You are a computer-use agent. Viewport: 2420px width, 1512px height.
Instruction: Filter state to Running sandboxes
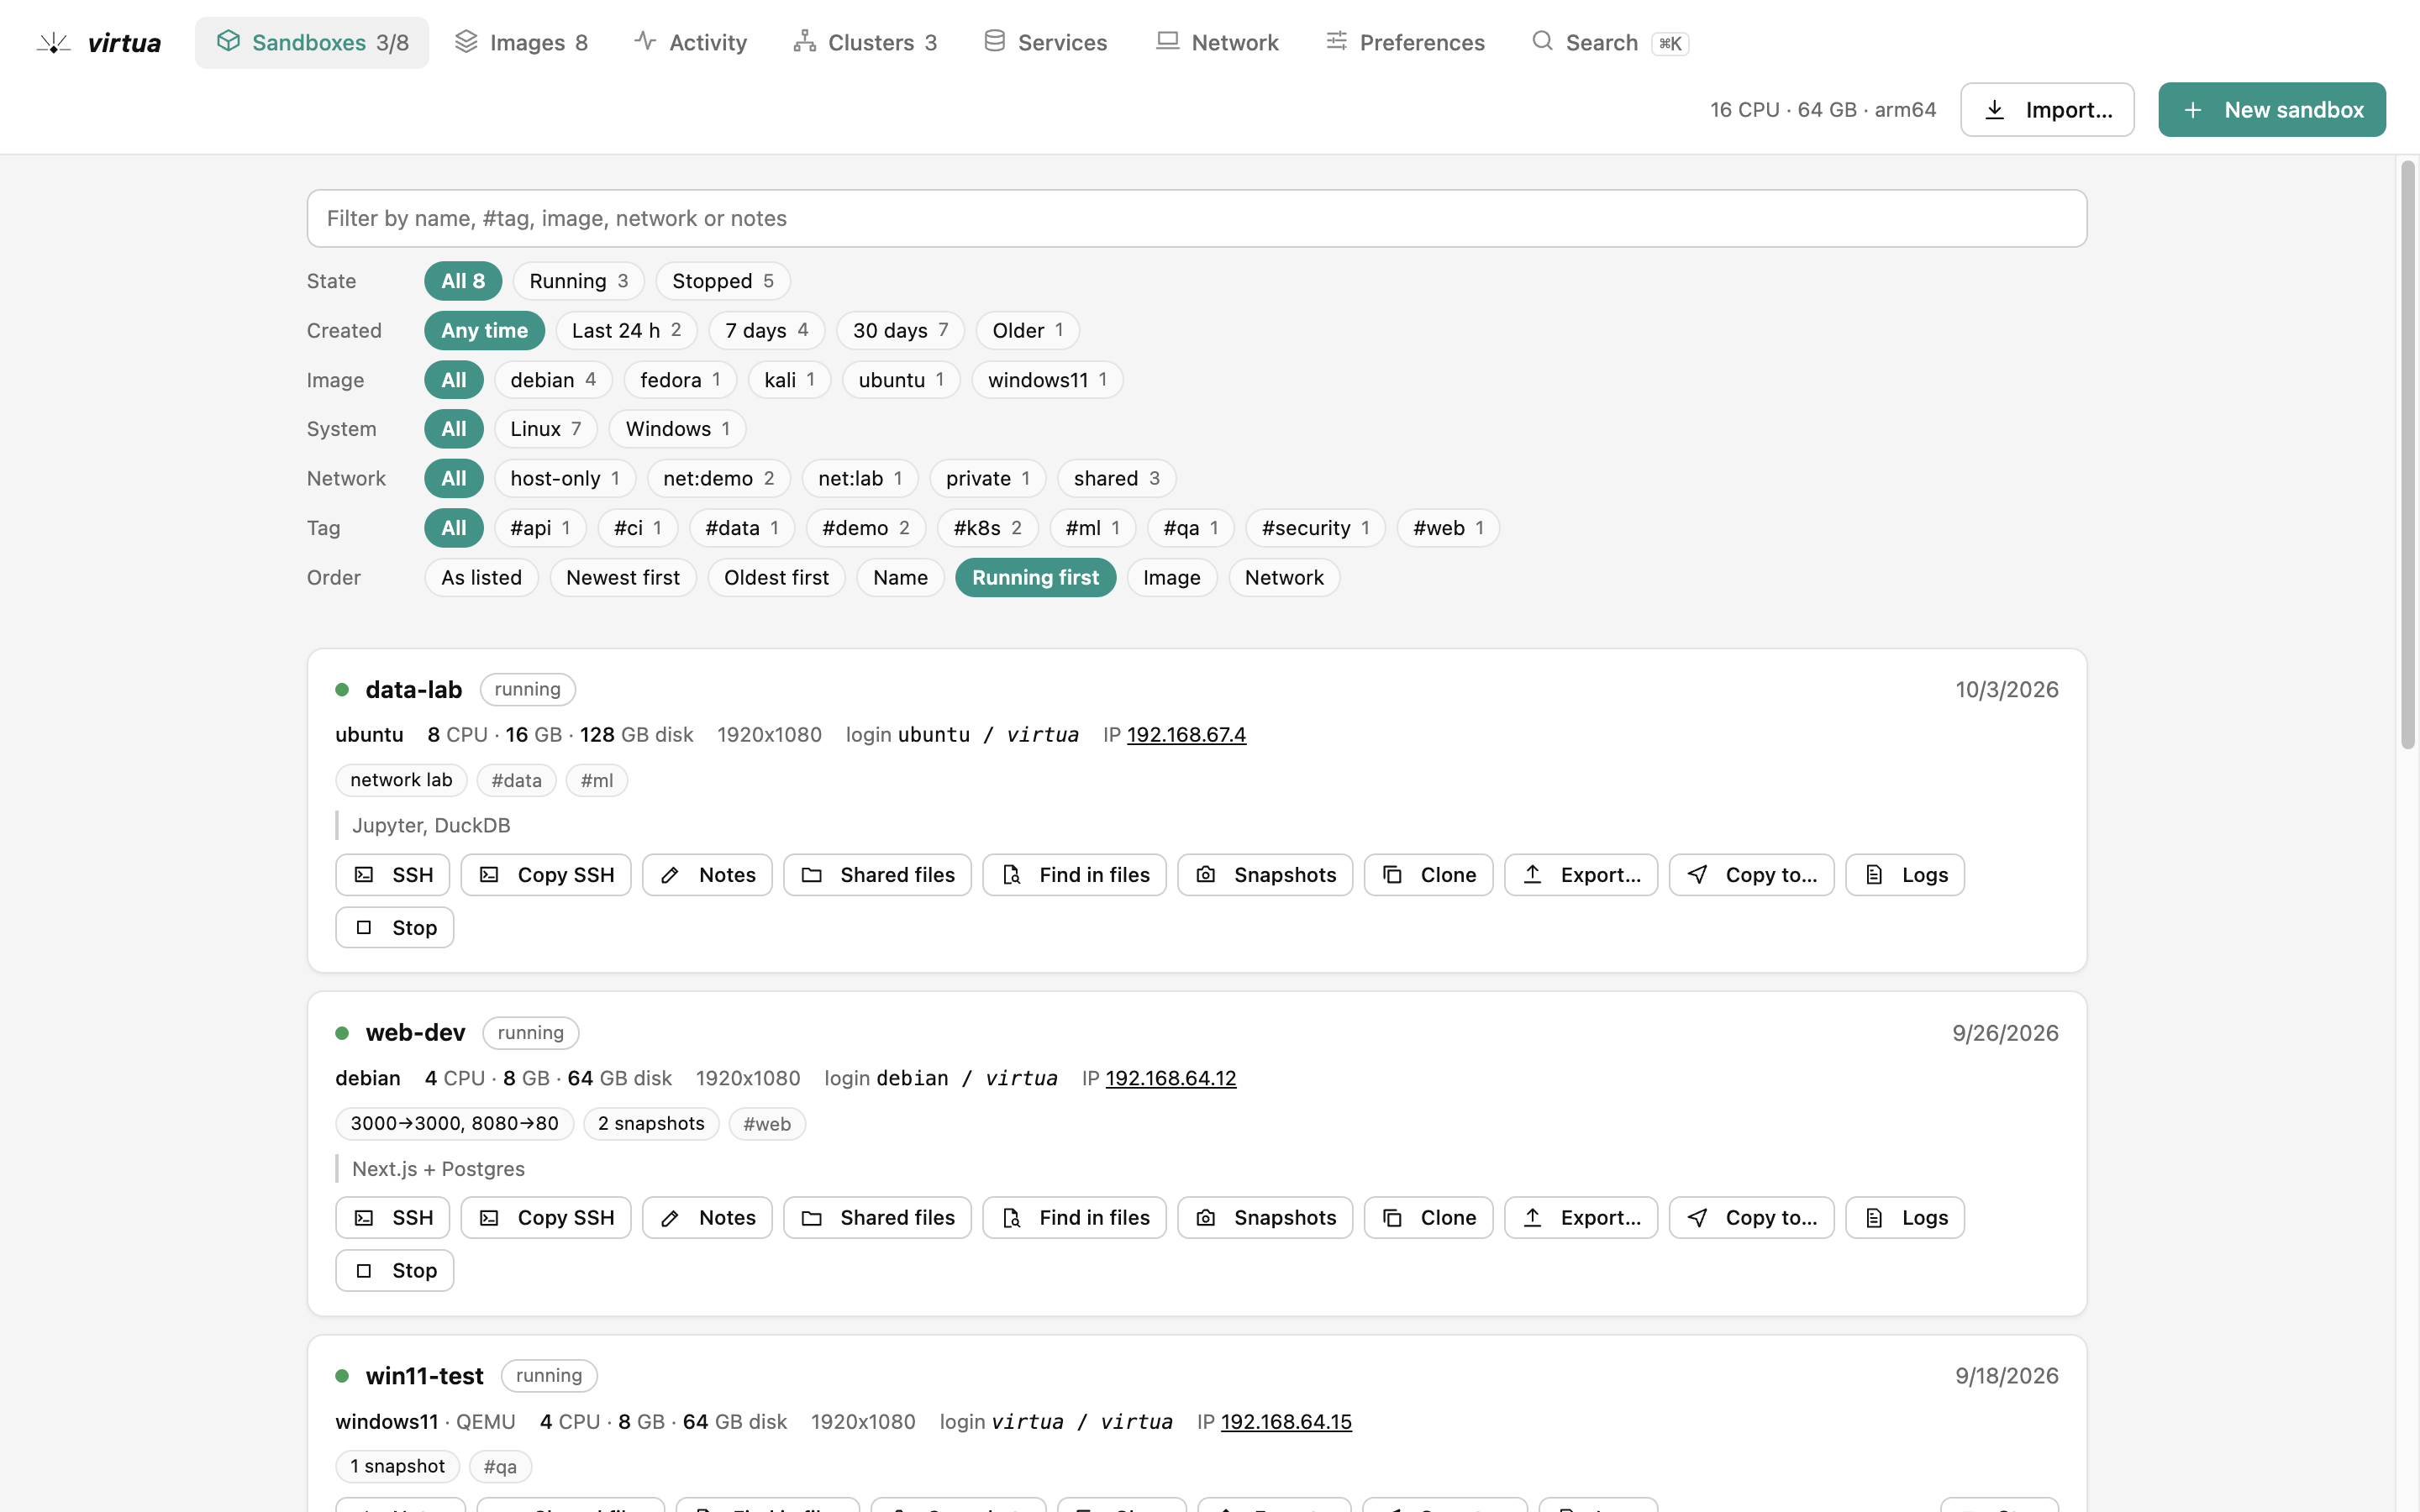point(578,281)
